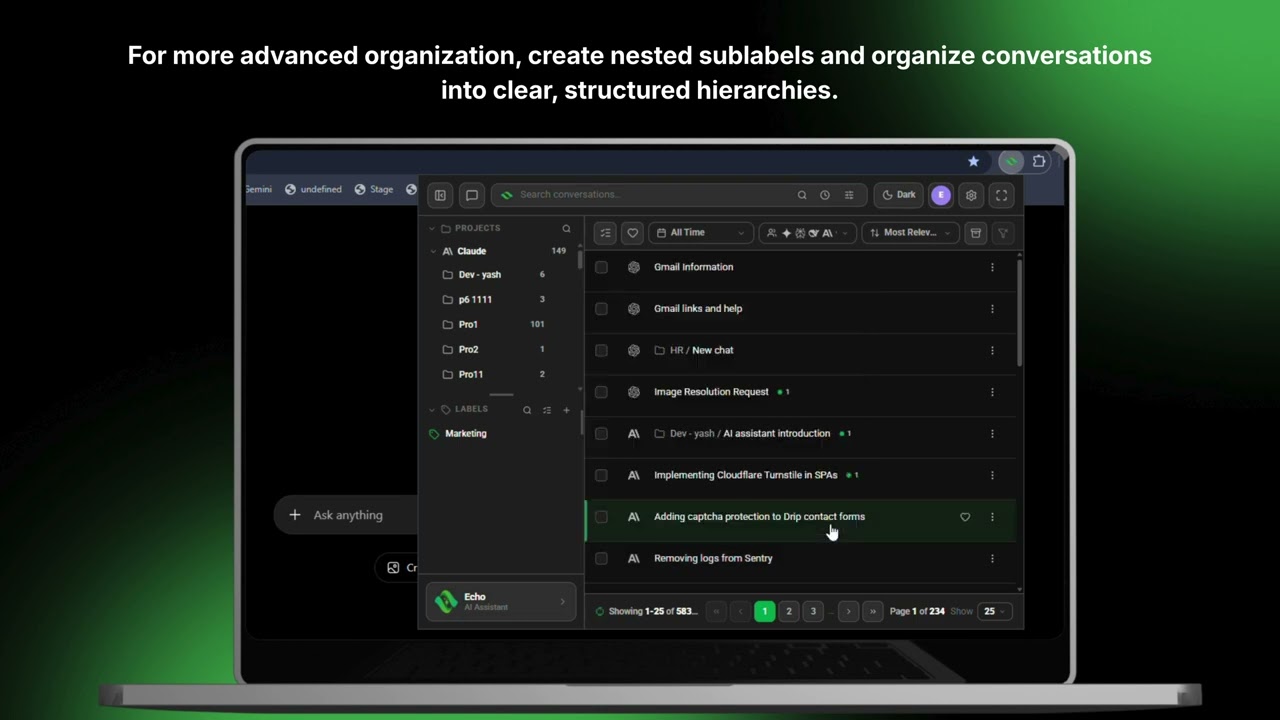Toggle the multi-select checklist icon
The height and width of the screenshot is (720, 1280).
605,233
